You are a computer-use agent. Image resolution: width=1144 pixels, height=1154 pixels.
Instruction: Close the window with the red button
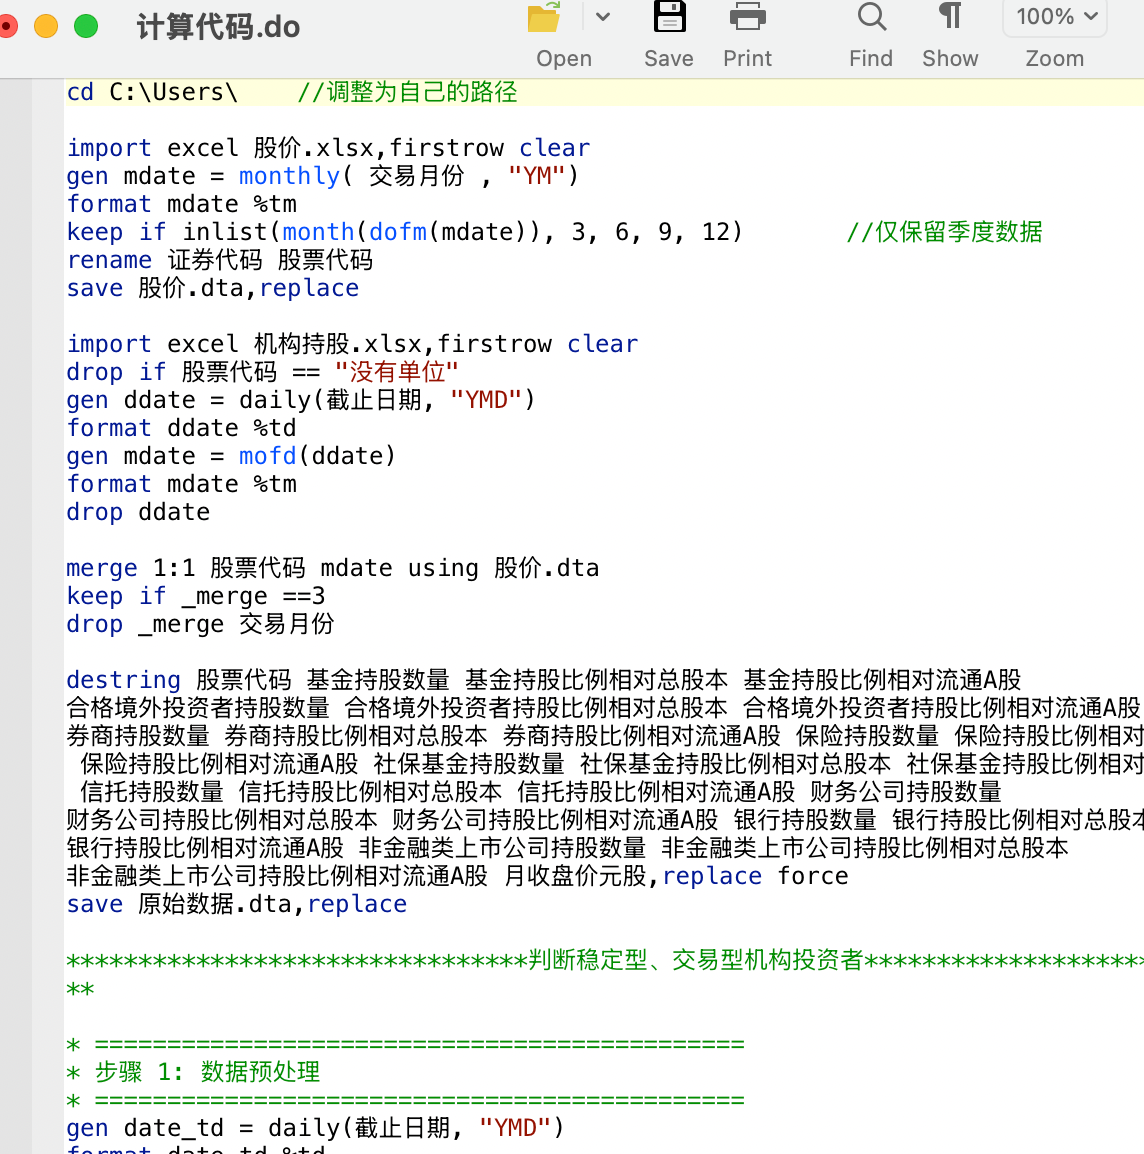pyautogui.click(x=7, y=26)
